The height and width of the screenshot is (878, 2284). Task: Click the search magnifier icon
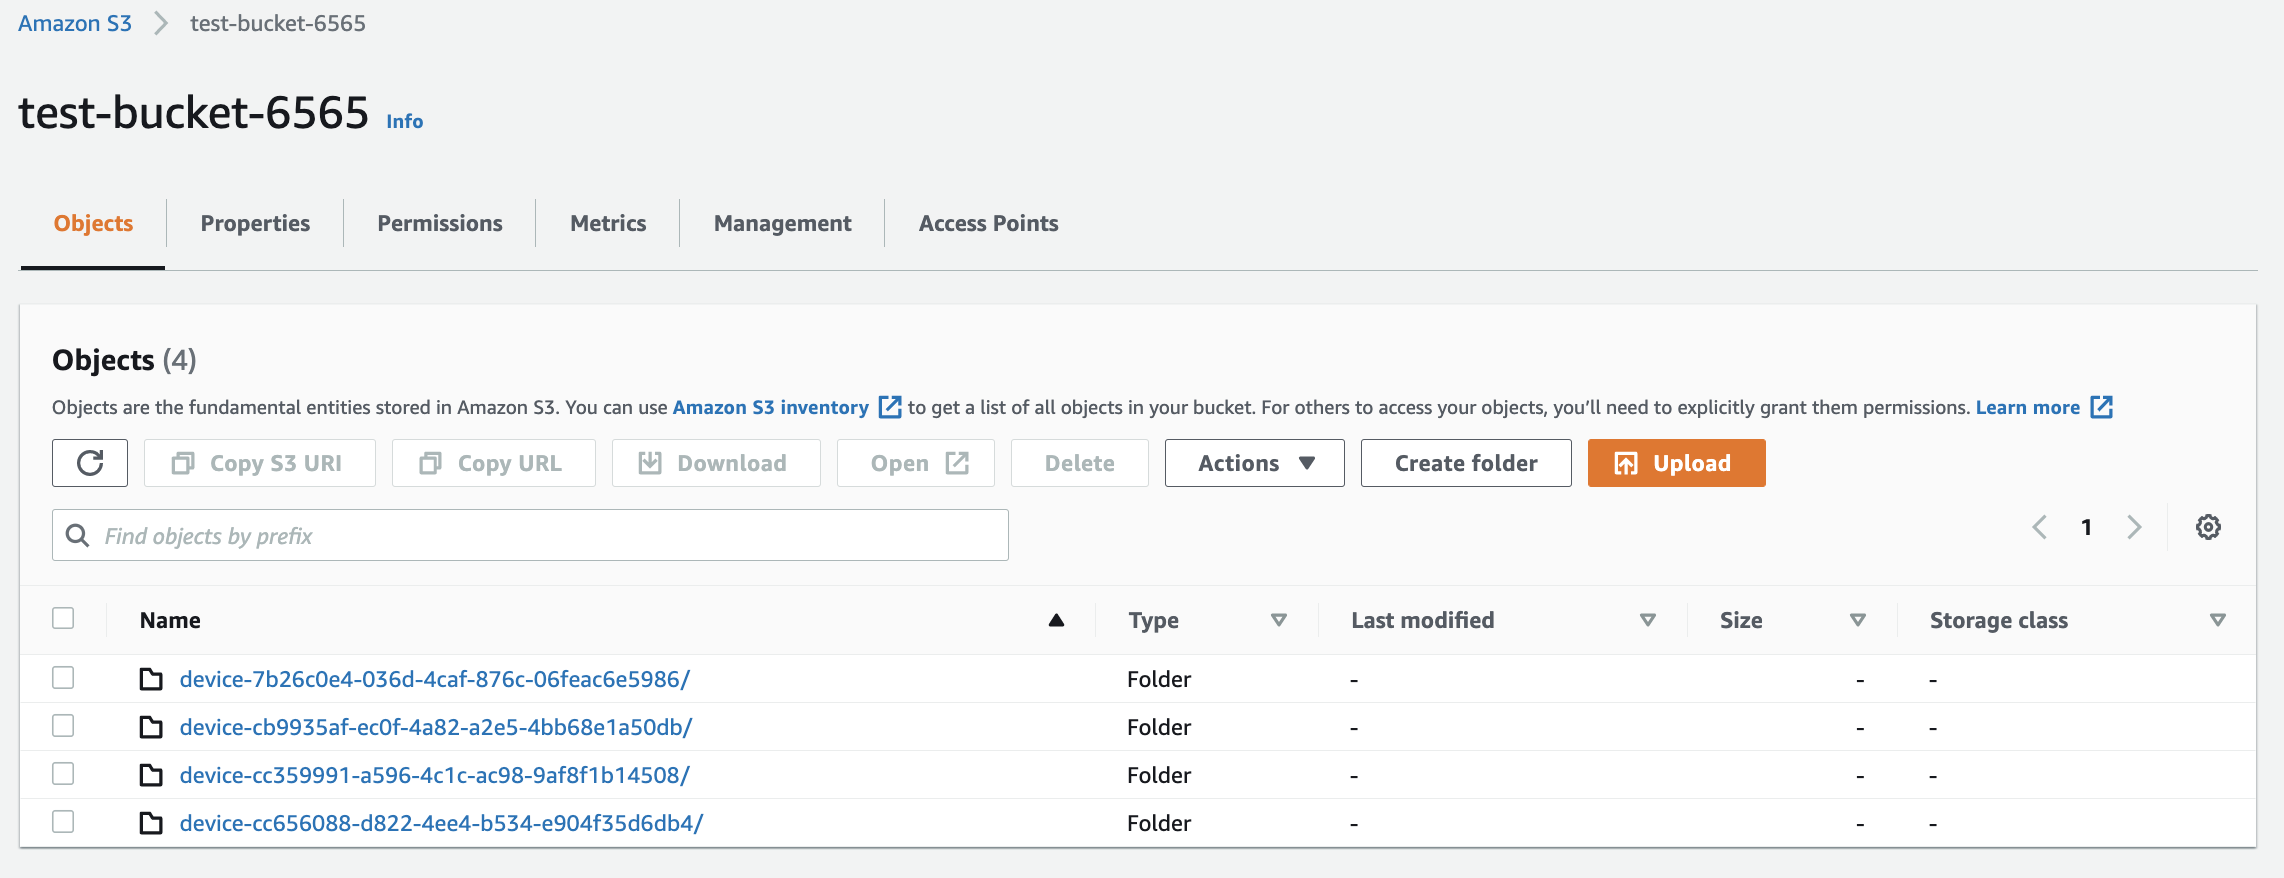[77, 535]
